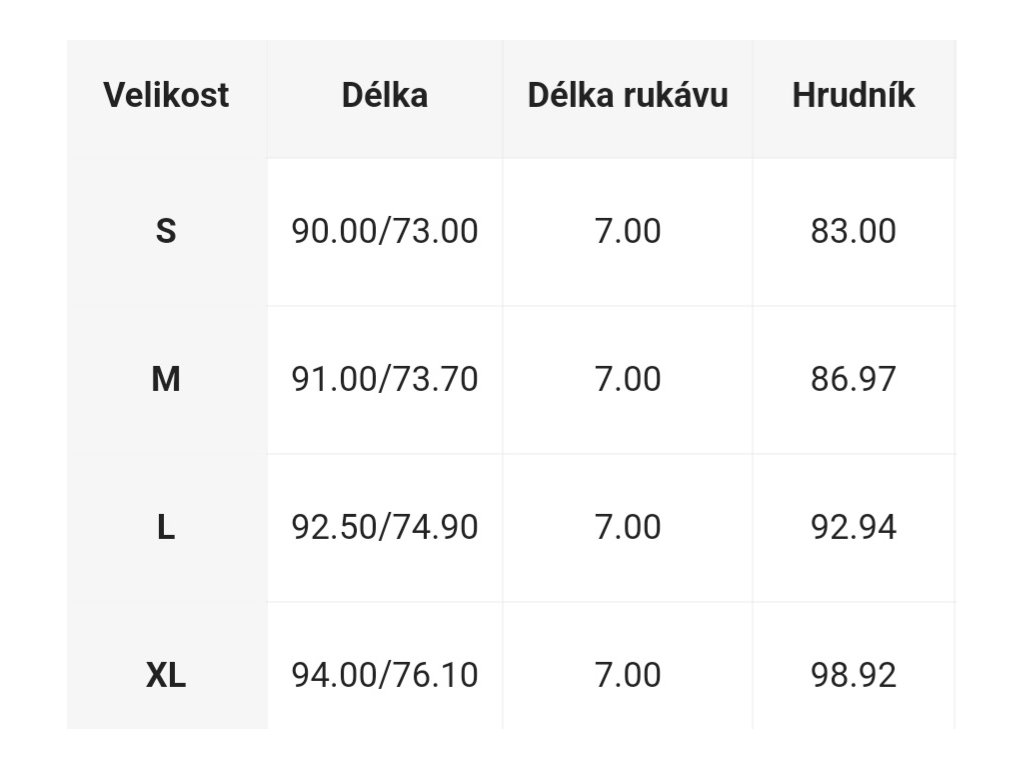Click the 92.50/74.90 length cell
1024x768 pixels.
click(x=385, y=527)
